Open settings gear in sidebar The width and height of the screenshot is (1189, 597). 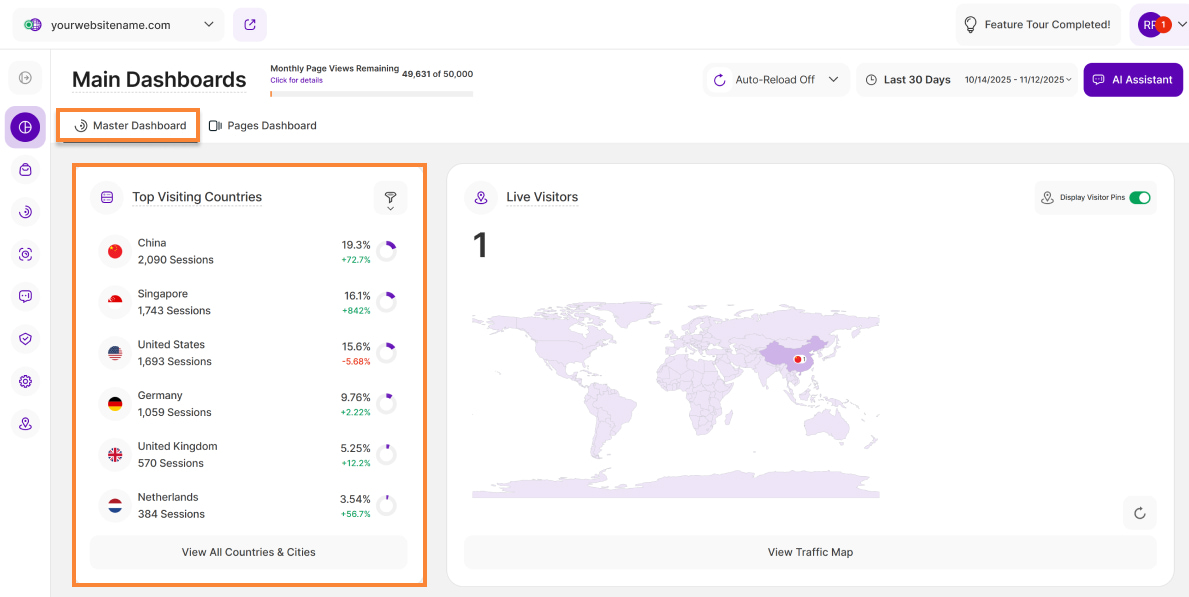pyautogui.click(x=25, y=381)
